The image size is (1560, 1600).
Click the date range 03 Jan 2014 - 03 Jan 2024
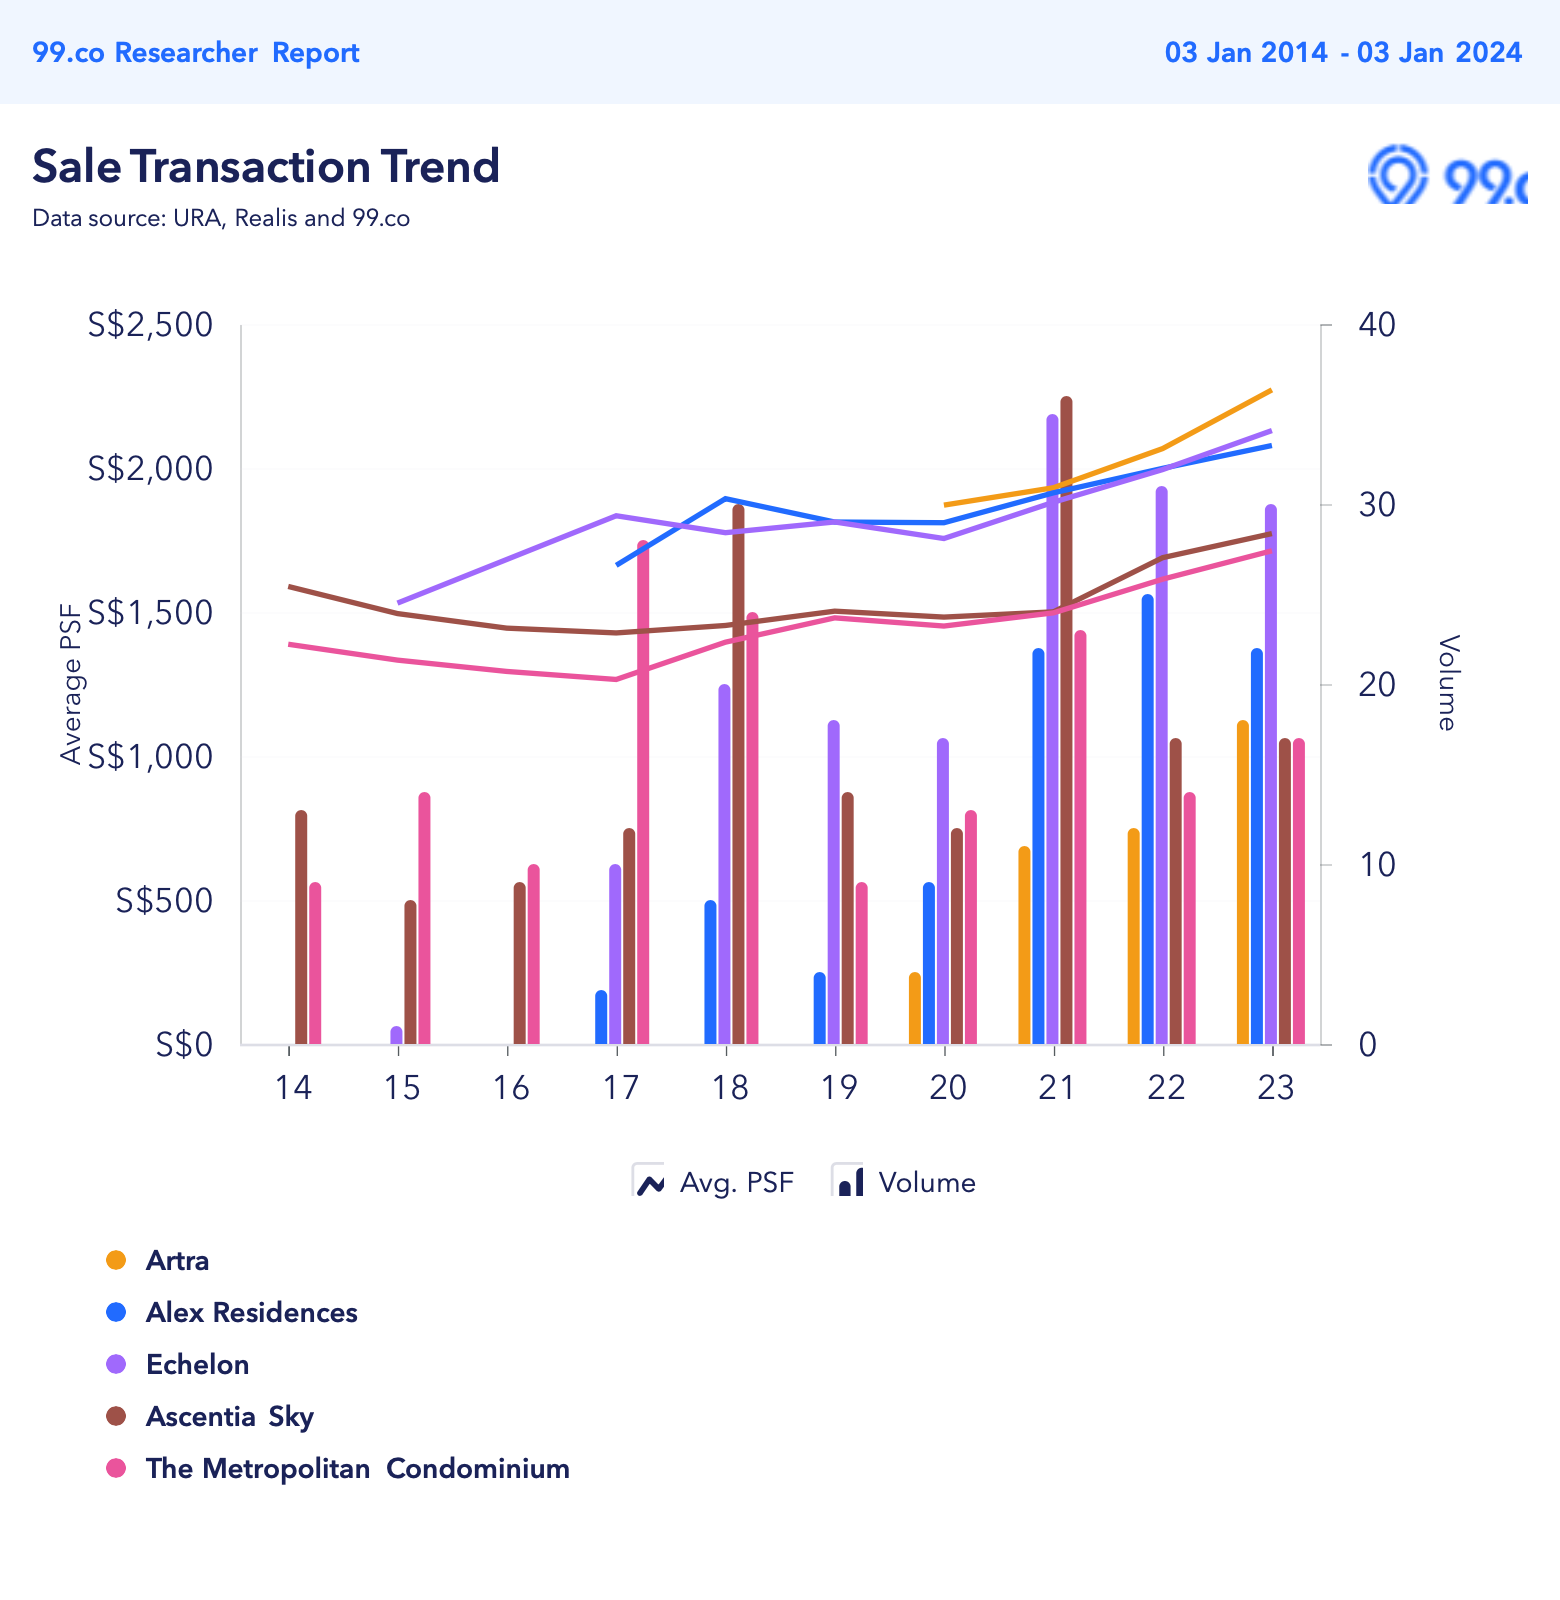[1343, 52]
